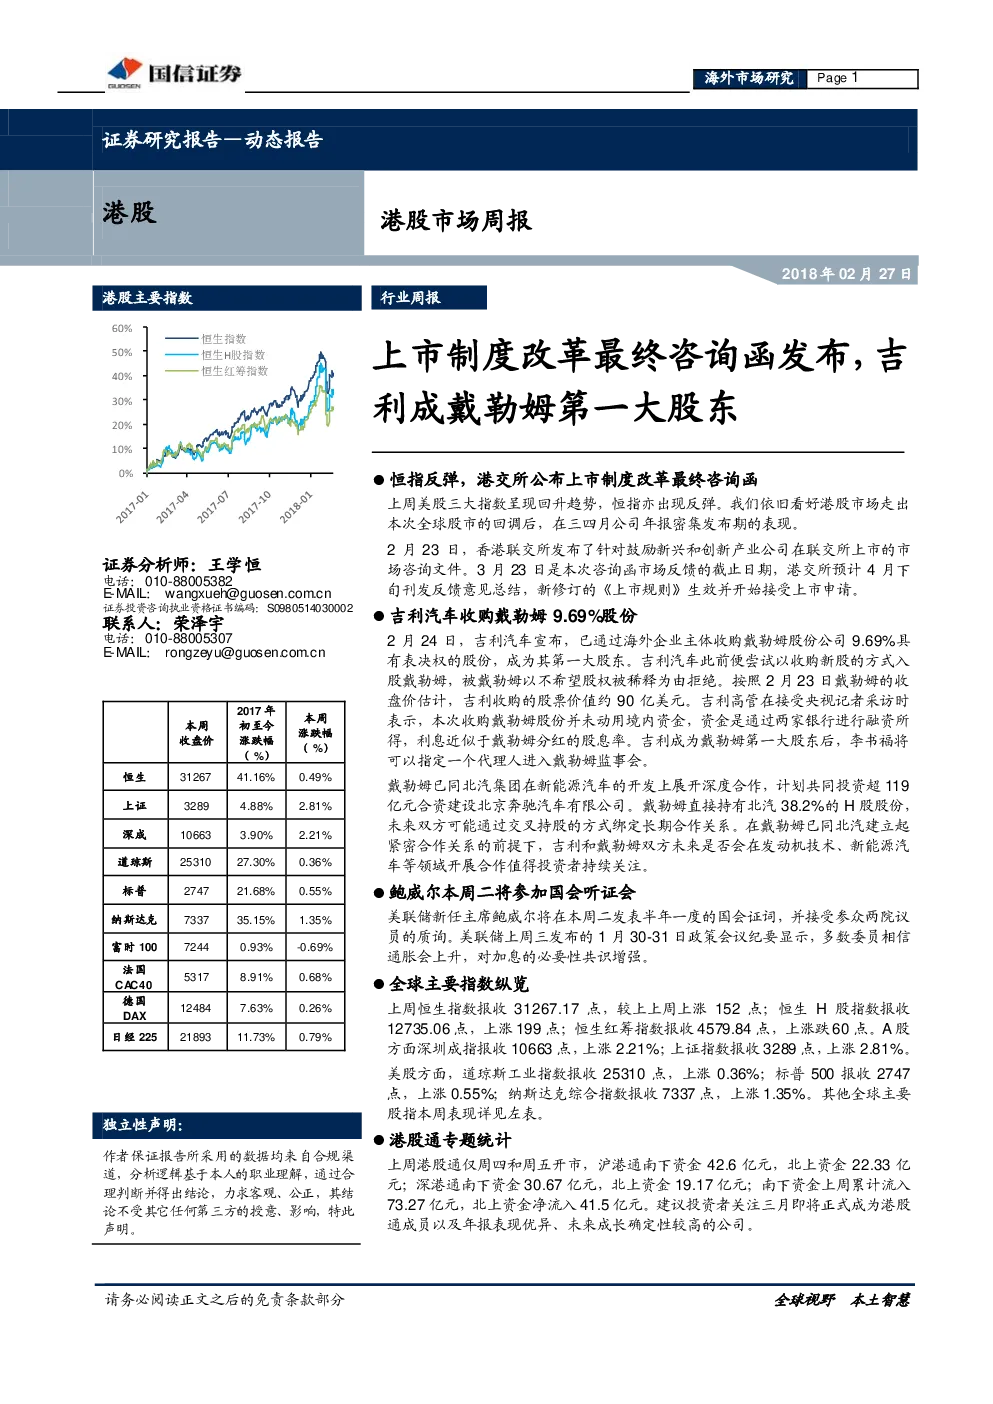
Task: Click the 法国CAC40 row value 5317
Action: [x=196, y=977]
